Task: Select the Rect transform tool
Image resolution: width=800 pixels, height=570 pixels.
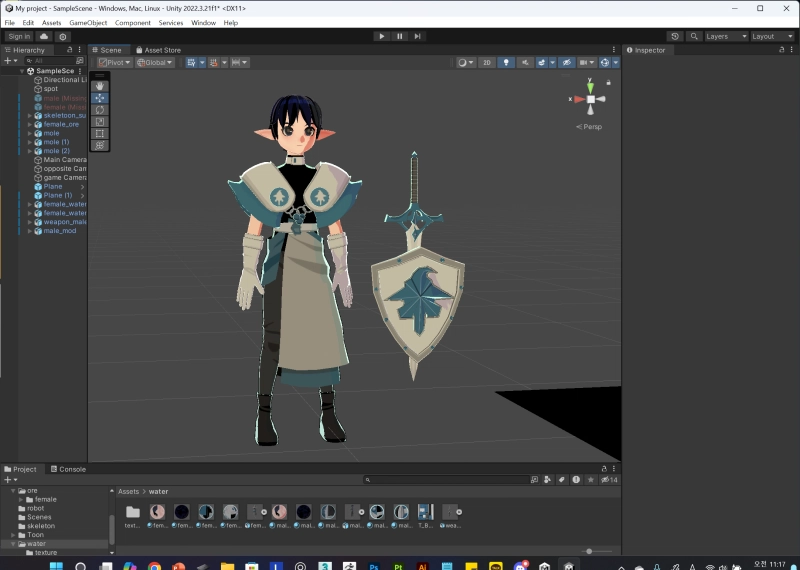Action: coord(99,133)
